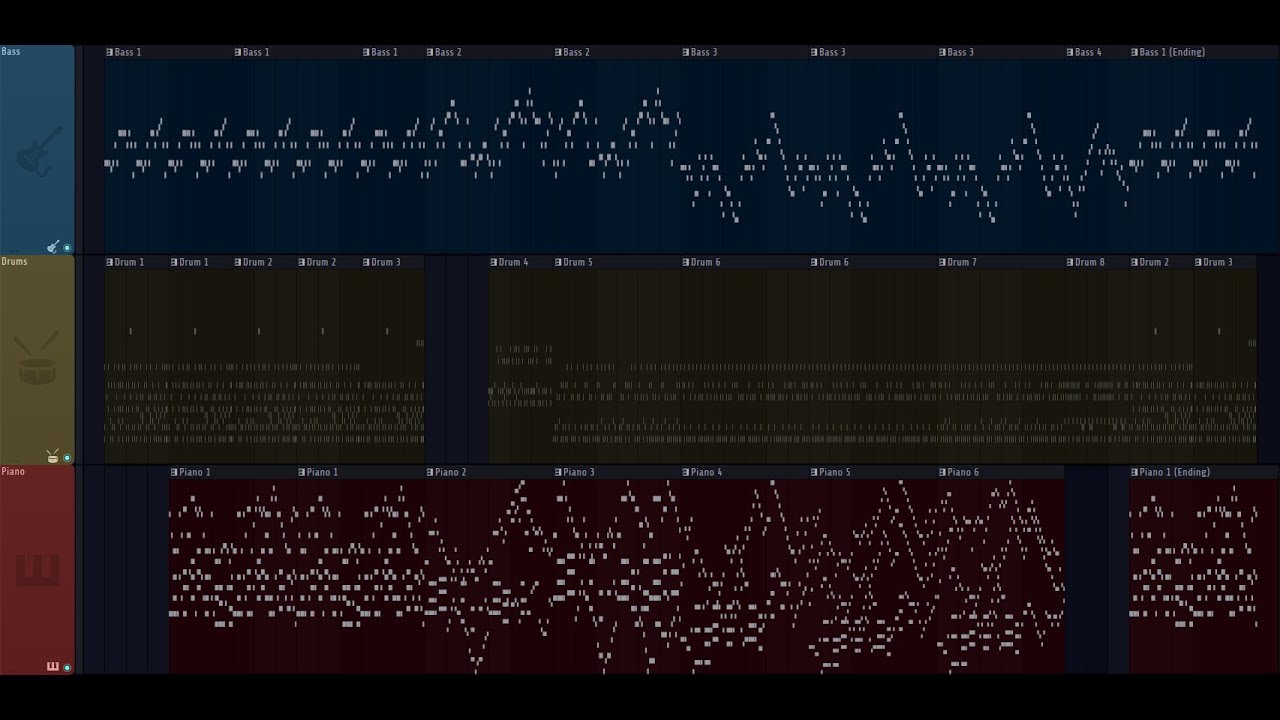Open the Drum 4 clip menu icon

[494, 262]
